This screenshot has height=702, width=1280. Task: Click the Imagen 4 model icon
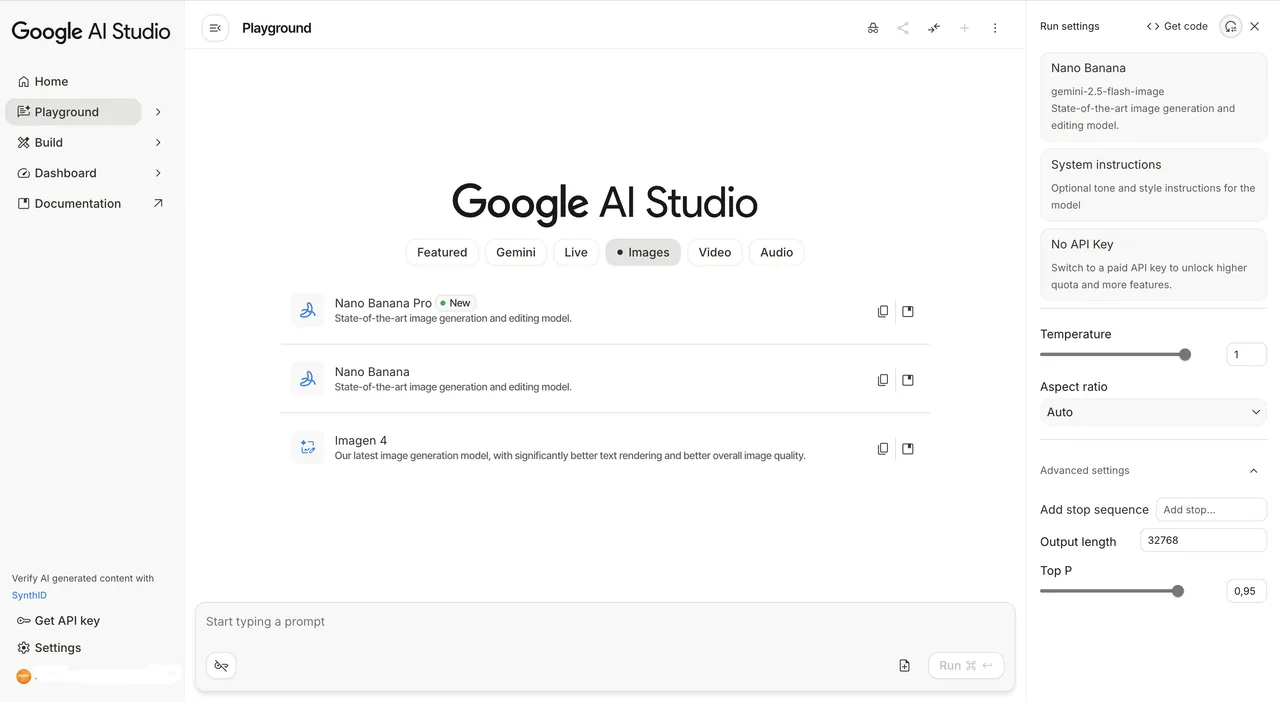pos(307,447)
